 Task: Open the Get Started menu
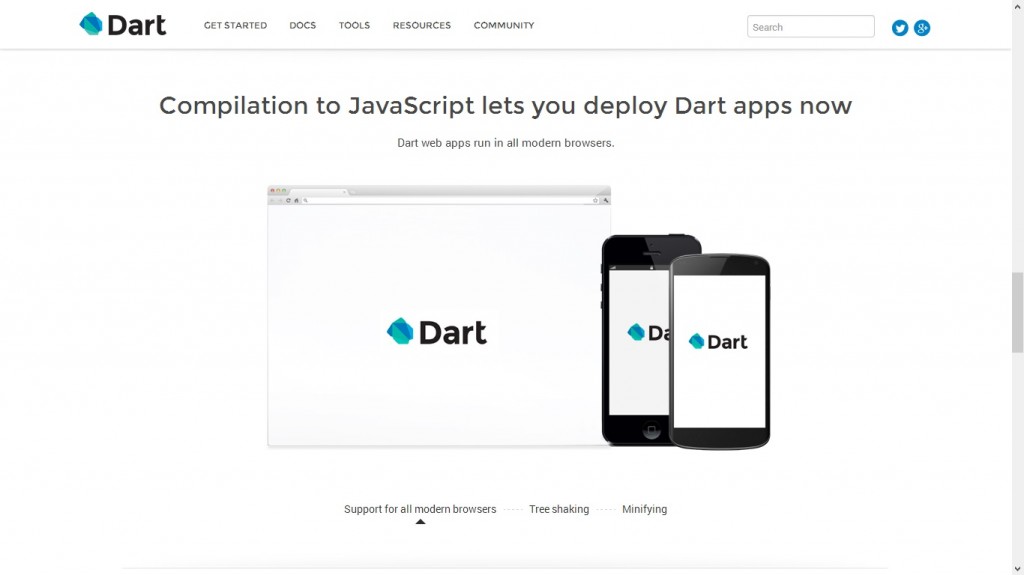[235, 25]
